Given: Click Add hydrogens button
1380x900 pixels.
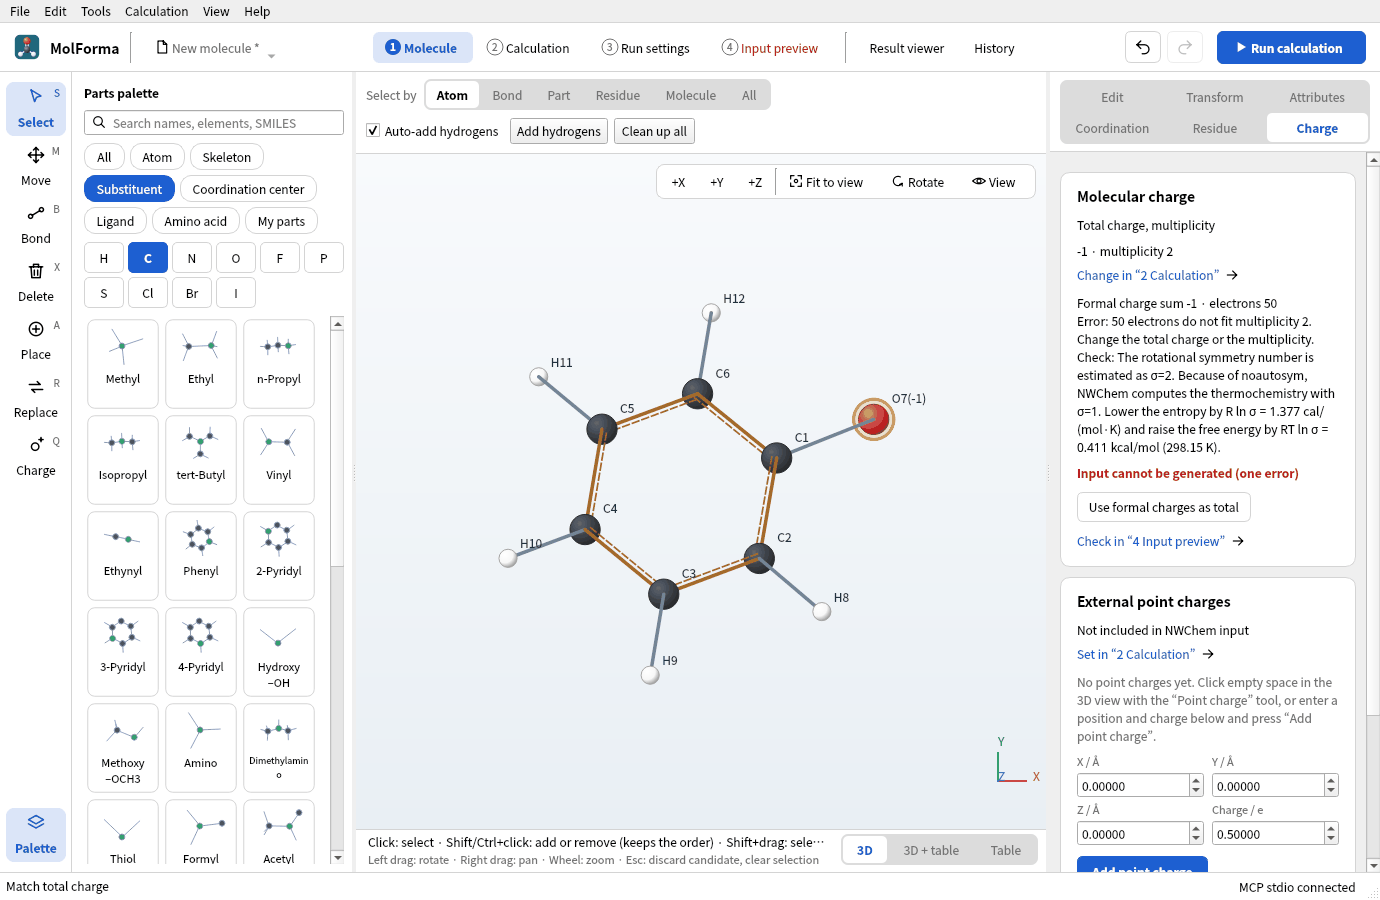Looking at the screenshot, I should (x=559, y=131).
